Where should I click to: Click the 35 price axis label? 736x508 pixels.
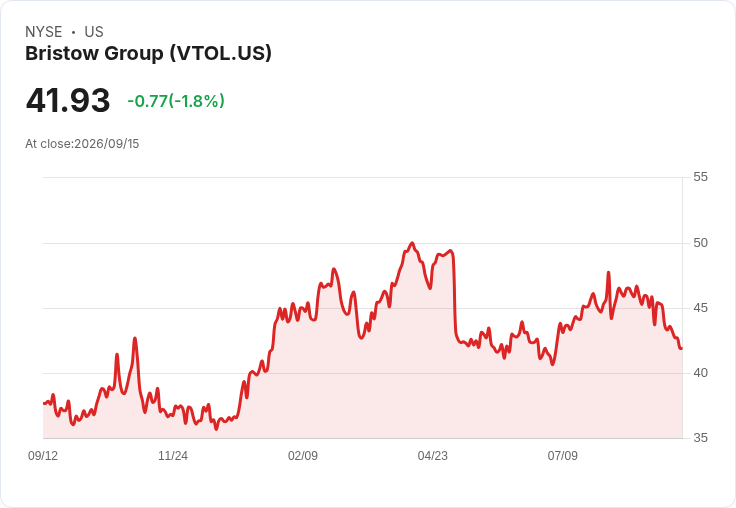pos(700,438)
